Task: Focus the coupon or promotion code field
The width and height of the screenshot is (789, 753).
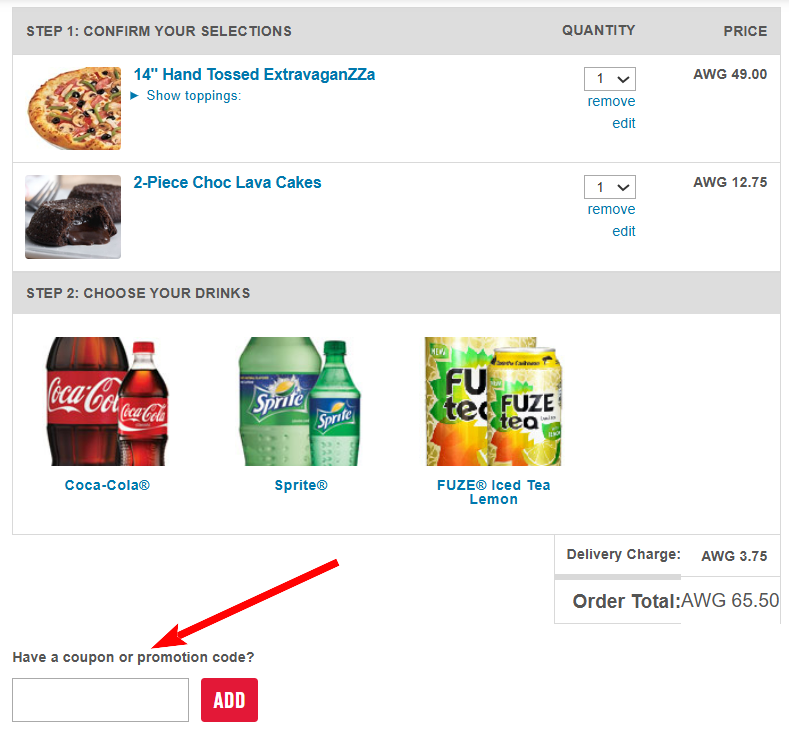Action: coord(100,700)
